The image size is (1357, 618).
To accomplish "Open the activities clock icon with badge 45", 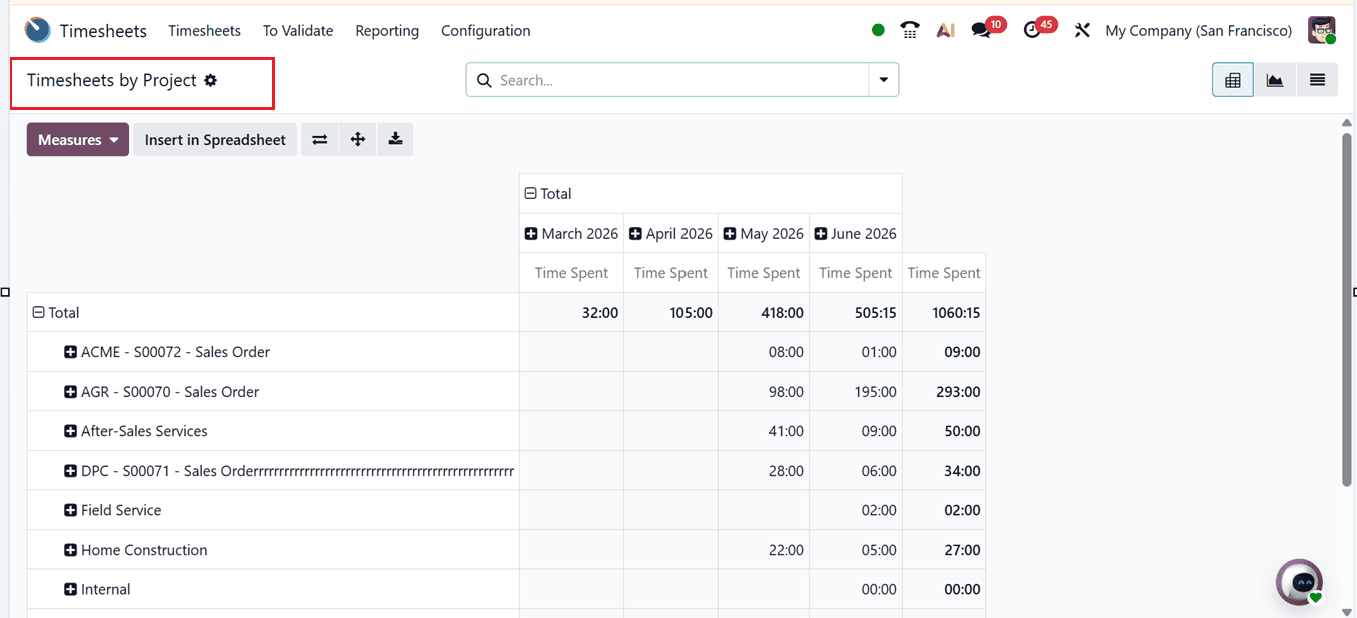I will pyautogui.click(x=1033, y=30).
